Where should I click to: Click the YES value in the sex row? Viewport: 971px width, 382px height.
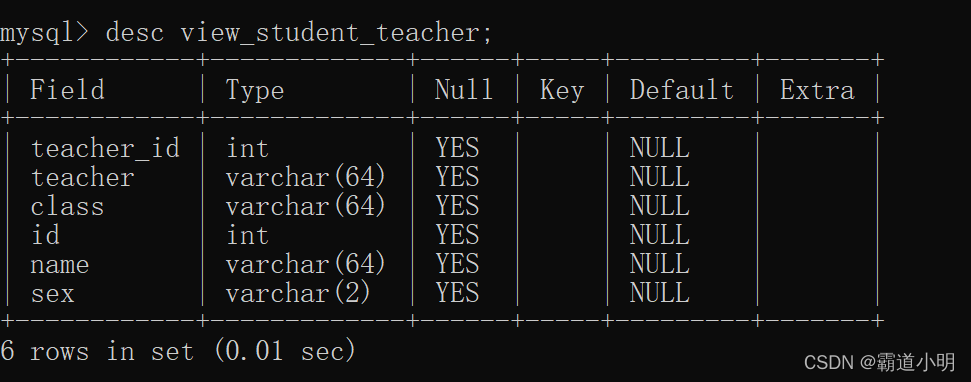(457, 293)
